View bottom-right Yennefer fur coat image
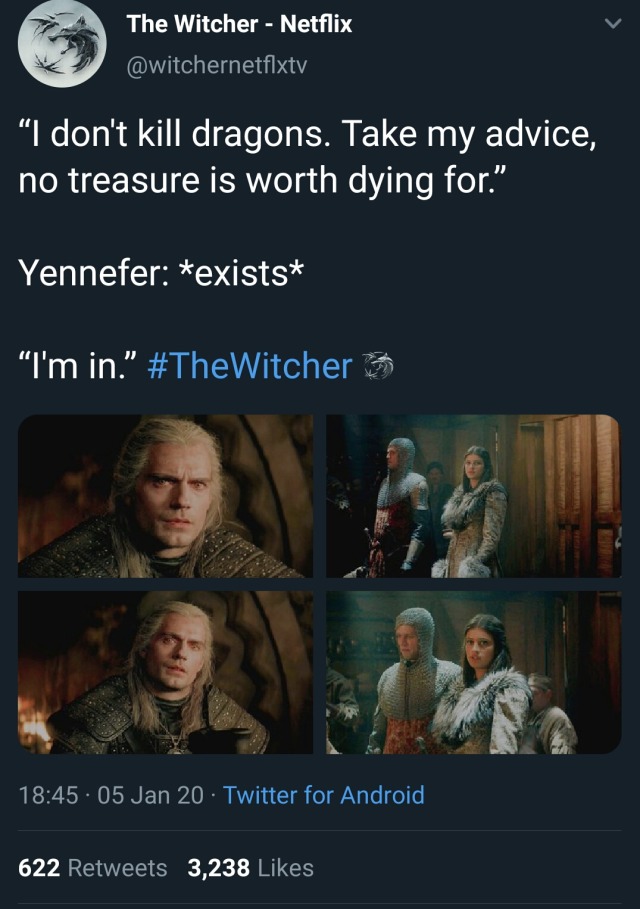Image resolution: width=640 pixels, height=909 pixels. [x=474, y=672]
